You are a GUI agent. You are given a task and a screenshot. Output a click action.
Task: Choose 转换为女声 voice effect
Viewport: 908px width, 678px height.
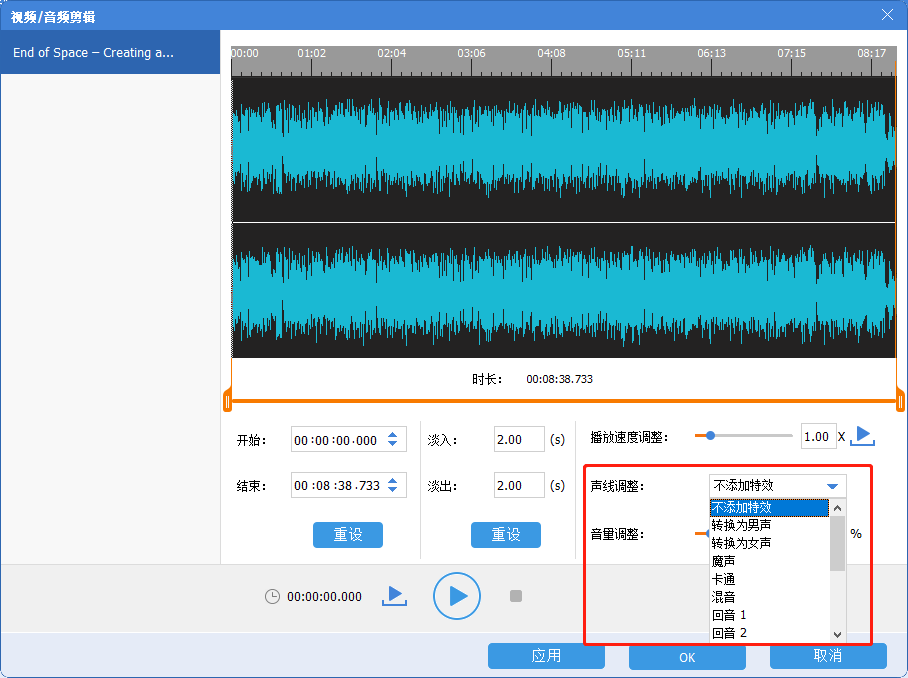click(x=769, y=543)
